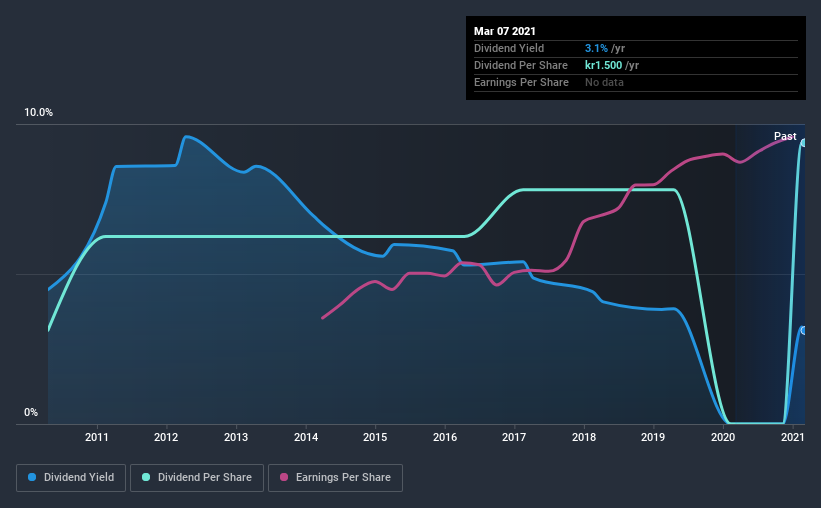821x508 pixels.
Task: Click the 'Dividend Per Share' row label in tooltip
Action: (520, 65)
